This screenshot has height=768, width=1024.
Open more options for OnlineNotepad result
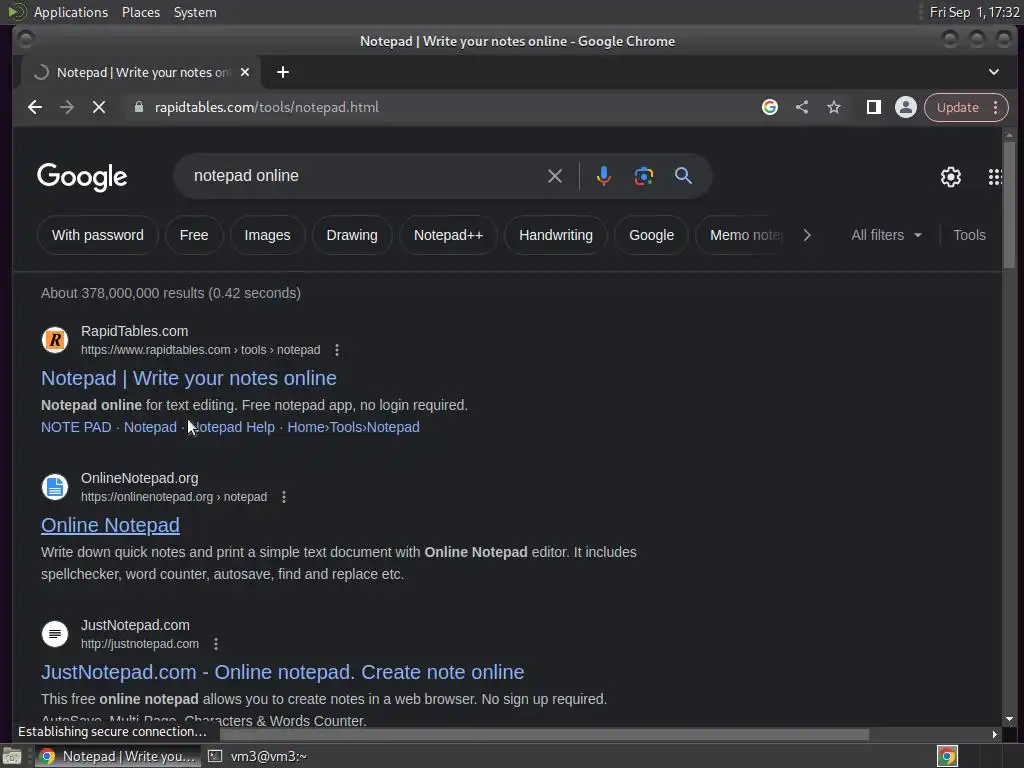tap(283, 497)
